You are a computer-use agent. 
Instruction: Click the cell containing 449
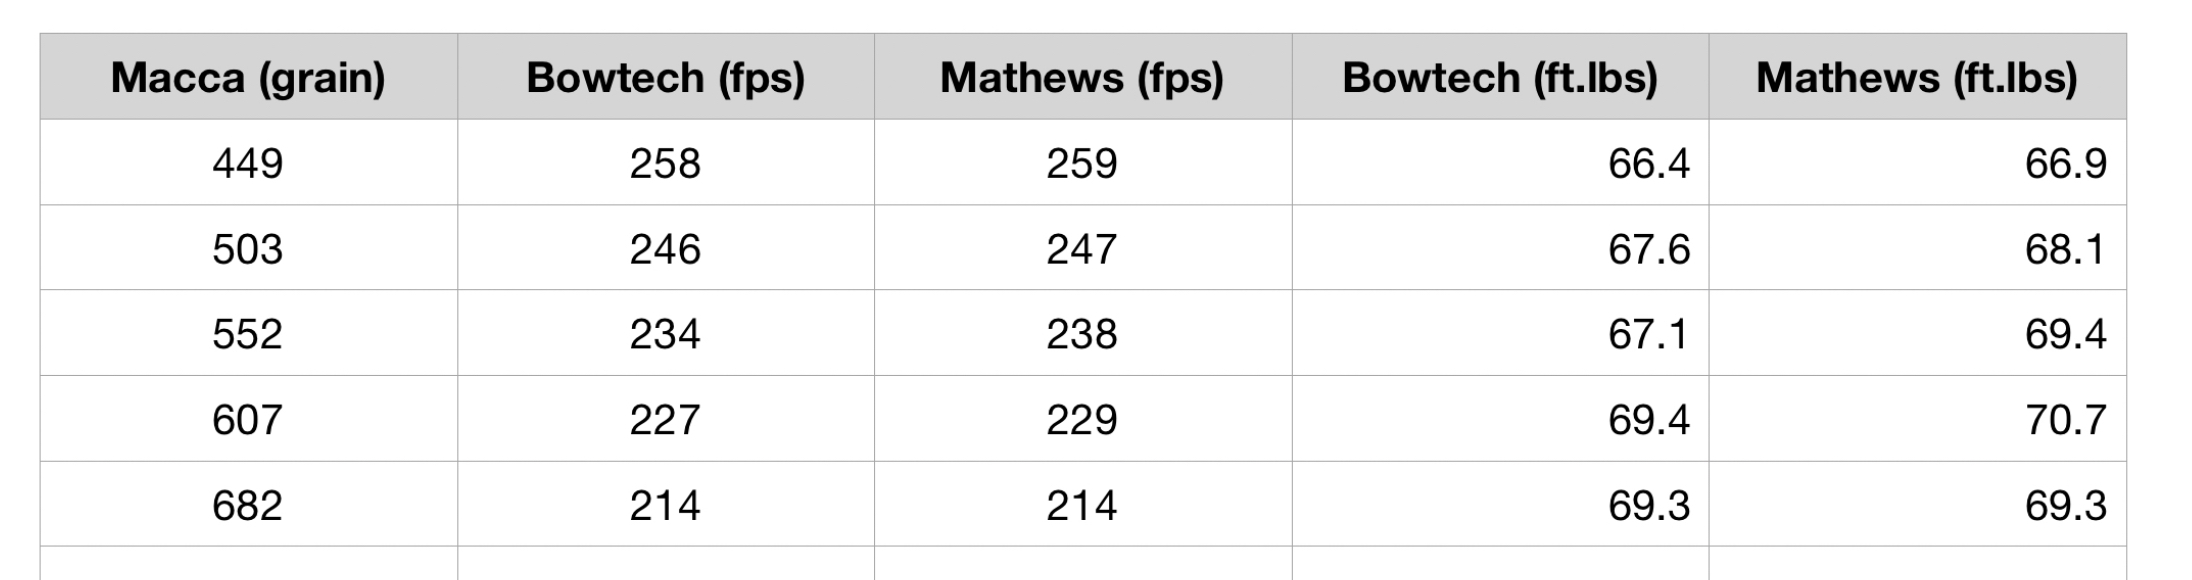248,163
